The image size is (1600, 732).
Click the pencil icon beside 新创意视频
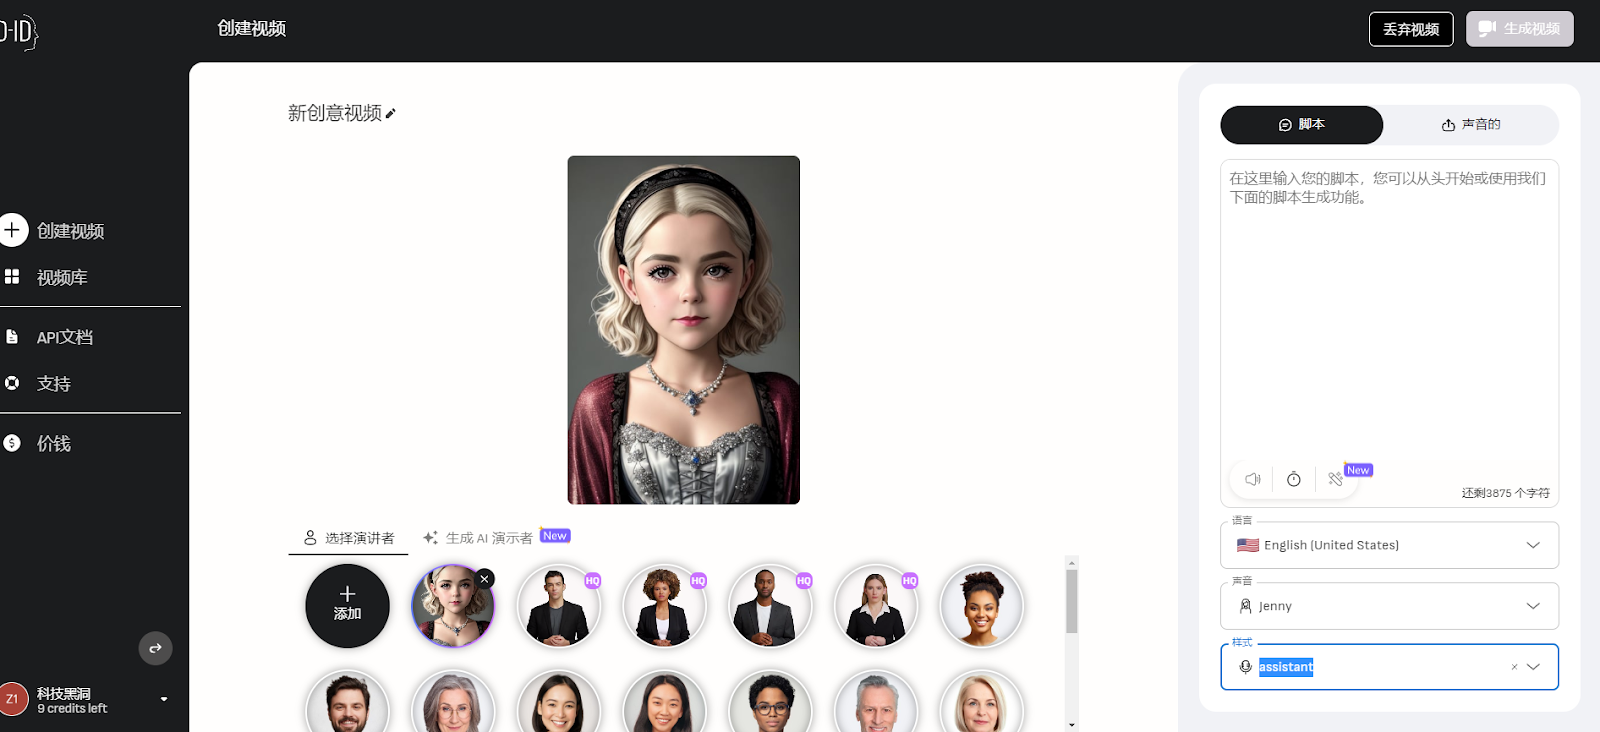tap(391, 114)
